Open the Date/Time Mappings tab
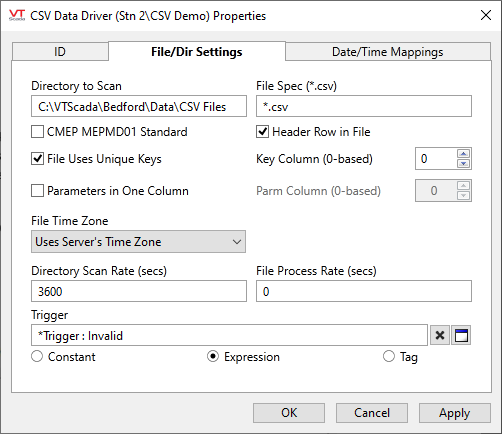This screenshot has width=502, height=434. tap(388, 52)
